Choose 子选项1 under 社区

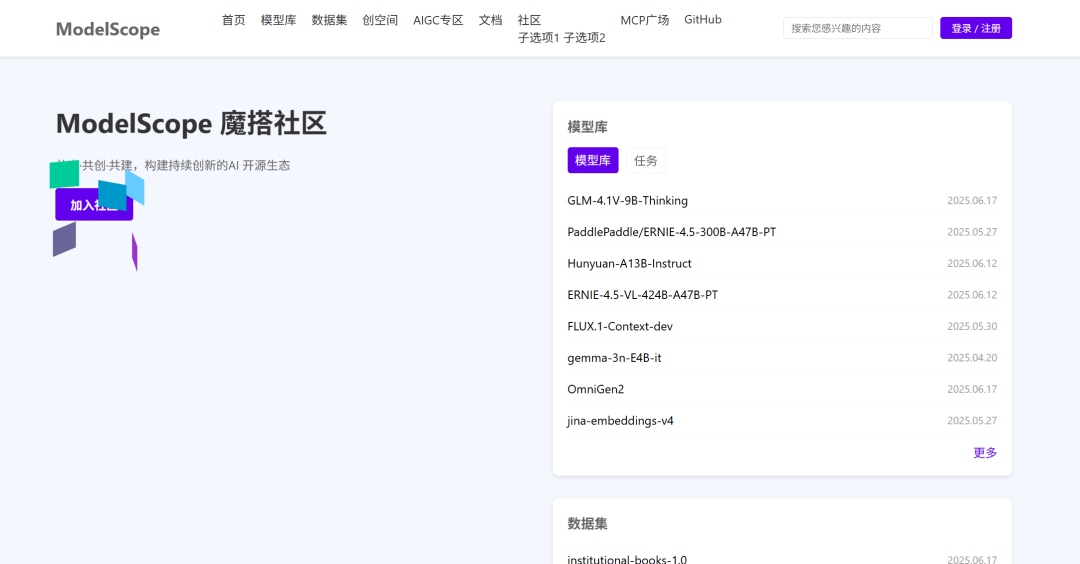pos(539,38)
